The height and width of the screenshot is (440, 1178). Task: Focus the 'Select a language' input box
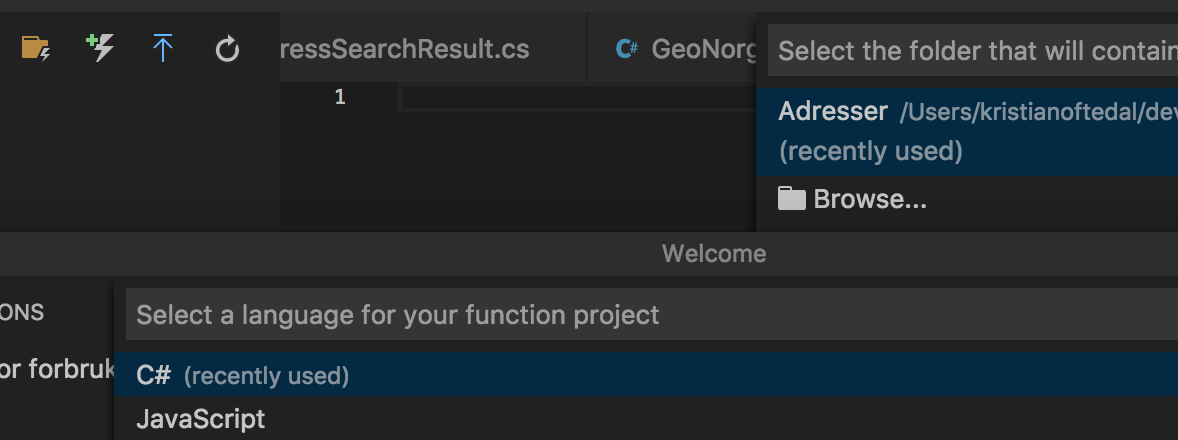[x=650, y=315]
